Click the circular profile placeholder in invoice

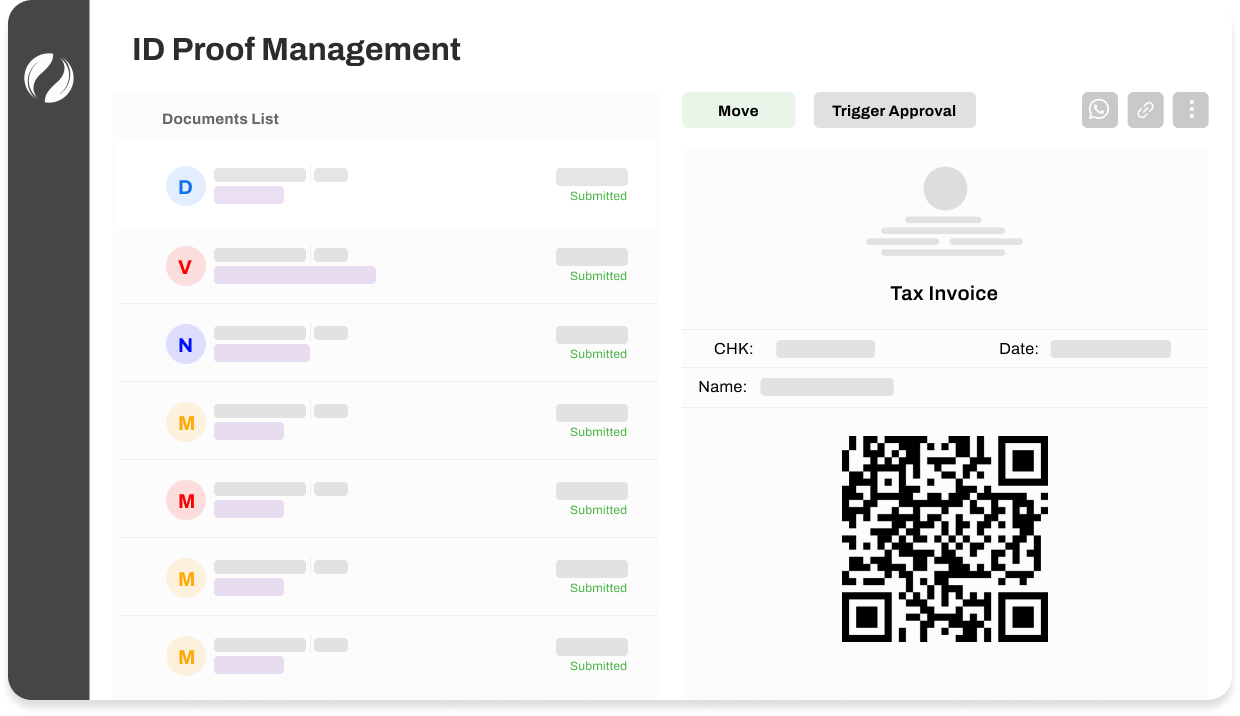point(945,188)
